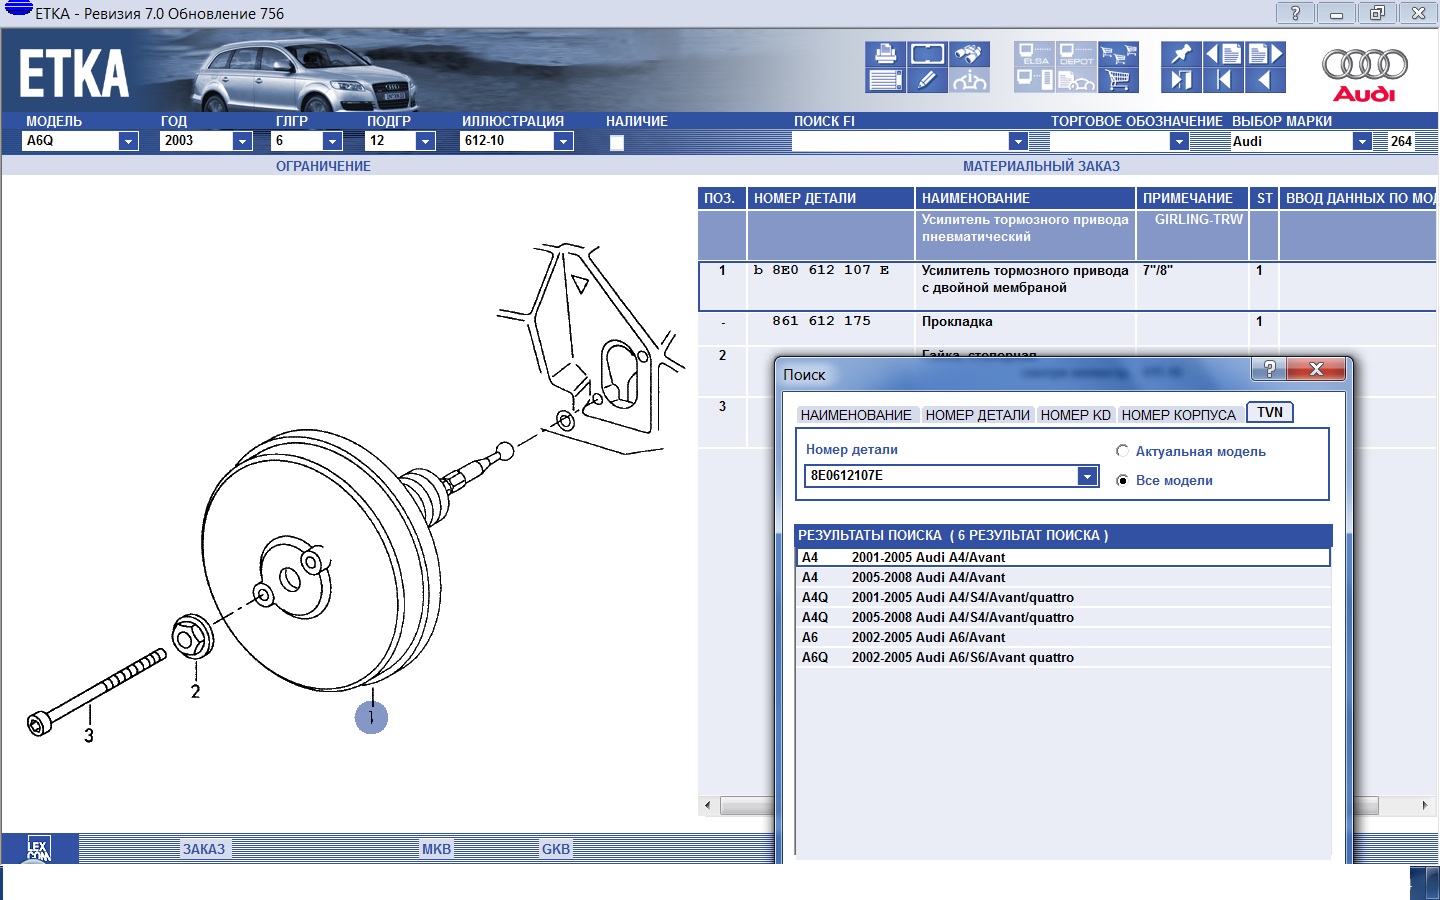Click the exit door icon
Screen dimensions: 1440x900
coord(1181,80)
